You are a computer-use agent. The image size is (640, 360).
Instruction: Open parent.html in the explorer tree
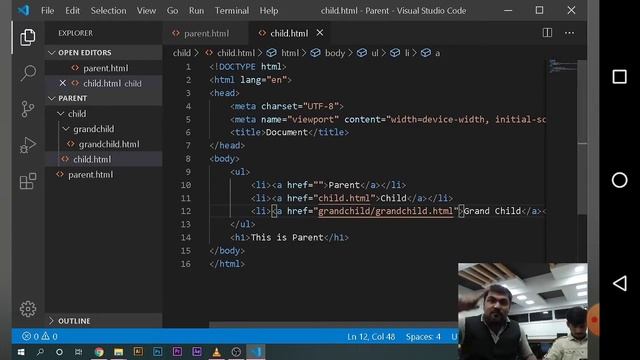point(104,175)
